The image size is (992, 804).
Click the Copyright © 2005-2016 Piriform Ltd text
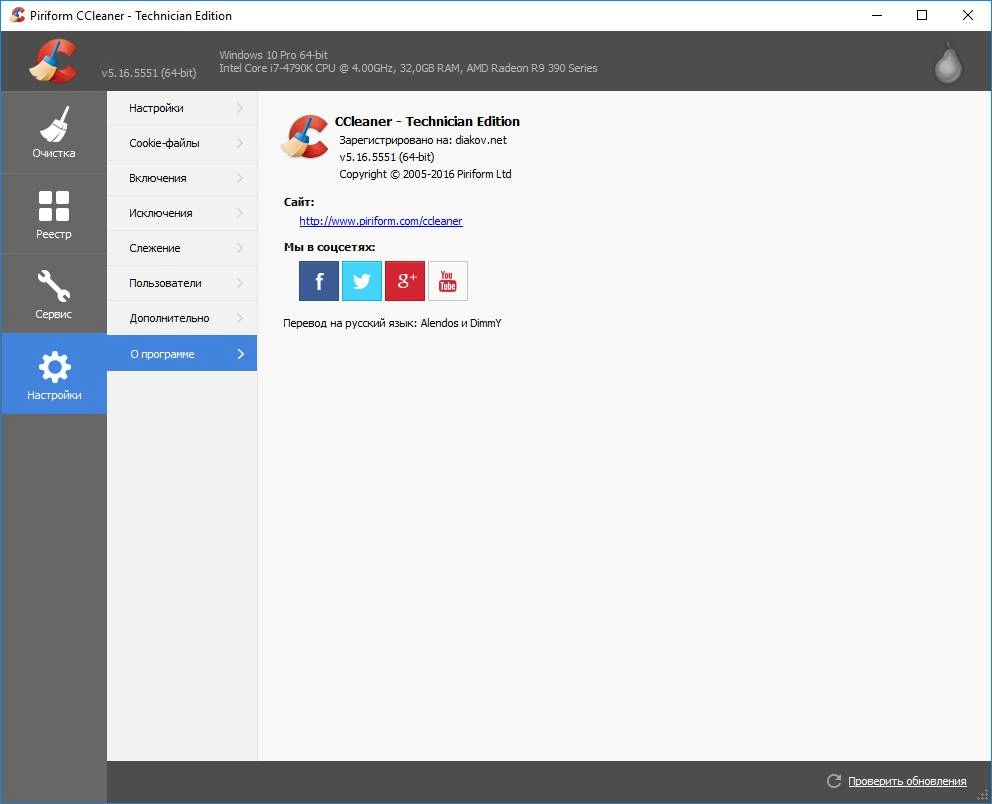click(425, 174)
